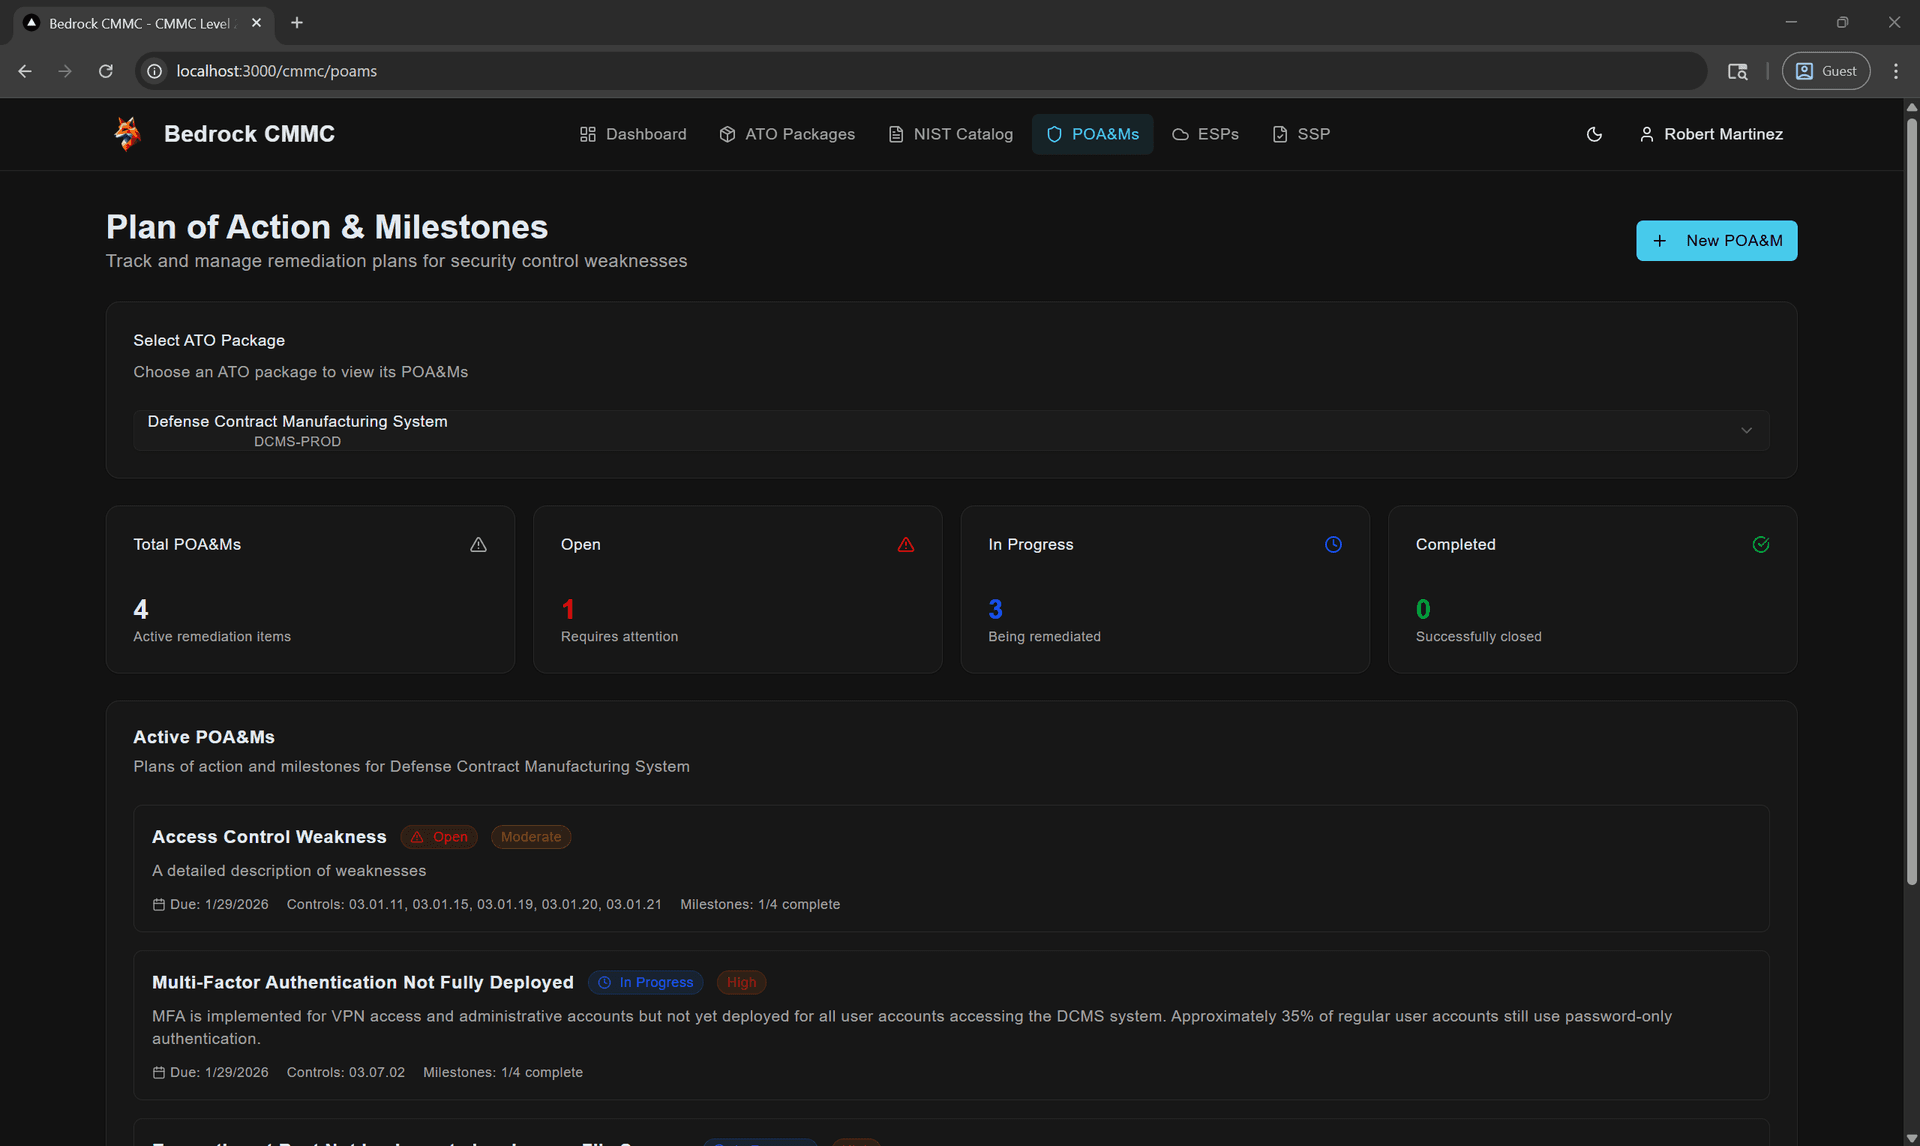Expand the ATO package dropdown chevron
The width and height of the screenshot is (1920, 1146).
click(x=1746, y=430)
